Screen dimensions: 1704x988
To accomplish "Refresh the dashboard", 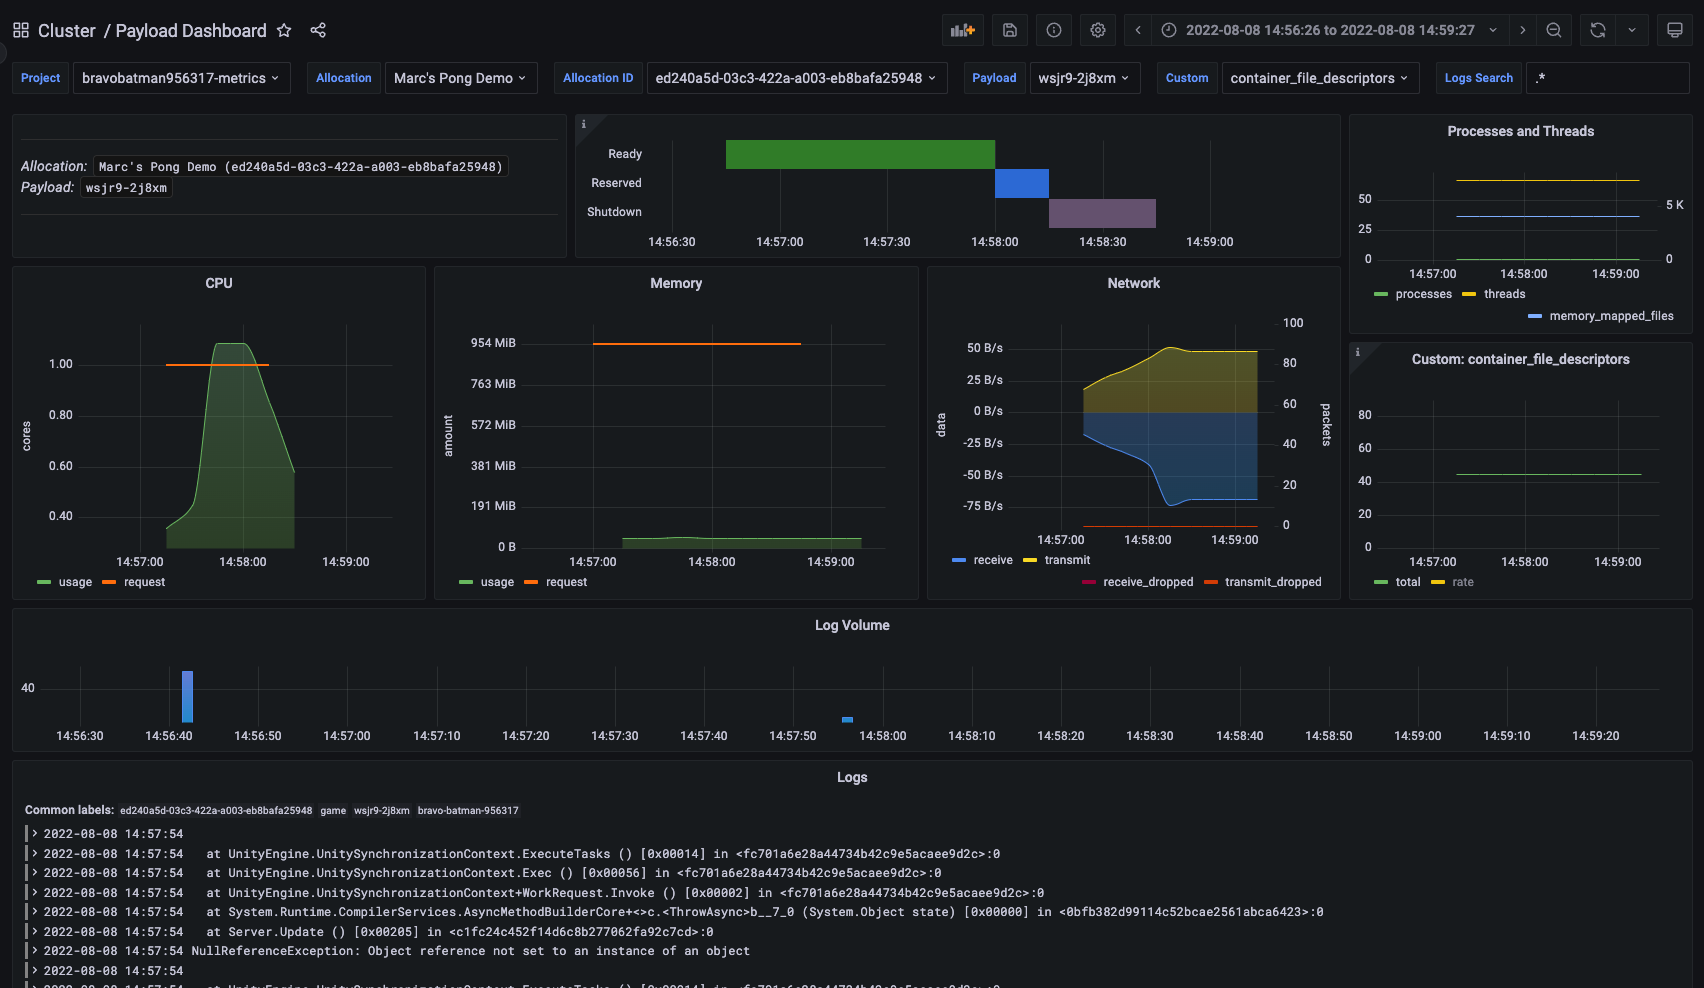I will [1598, 30].
